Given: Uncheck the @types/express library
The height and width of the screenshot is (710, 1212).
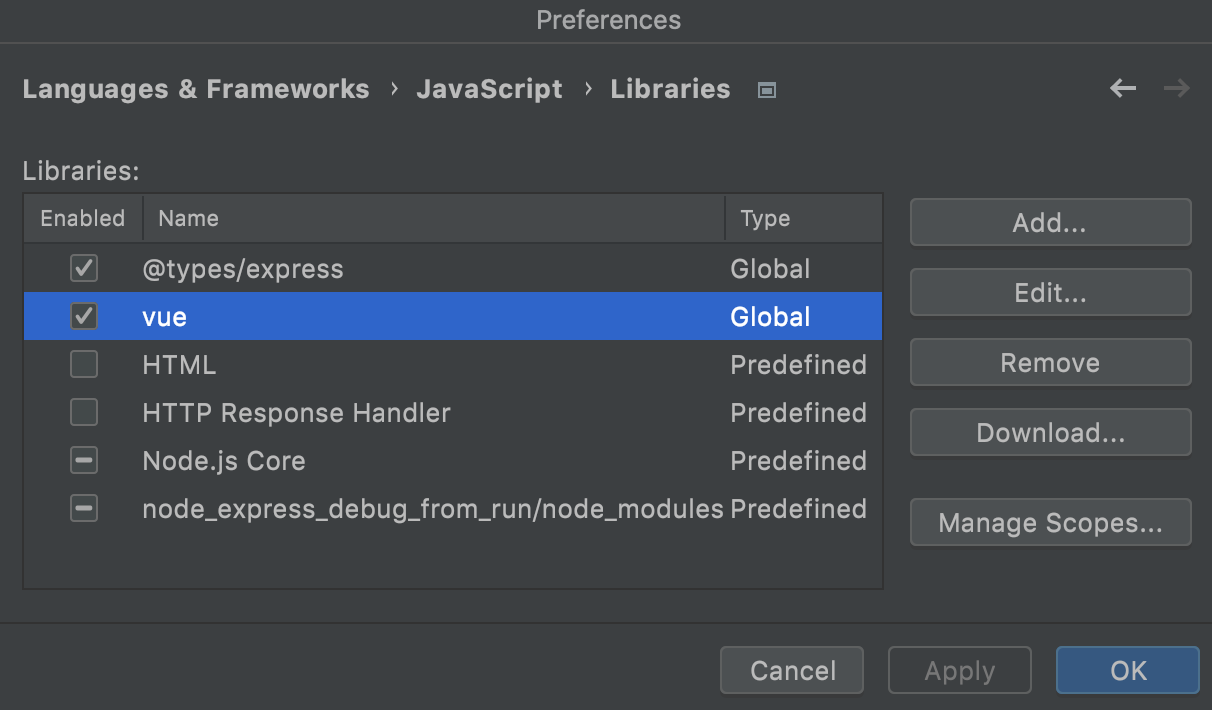Looking at the screenshot, I should [x=84, y=268].
